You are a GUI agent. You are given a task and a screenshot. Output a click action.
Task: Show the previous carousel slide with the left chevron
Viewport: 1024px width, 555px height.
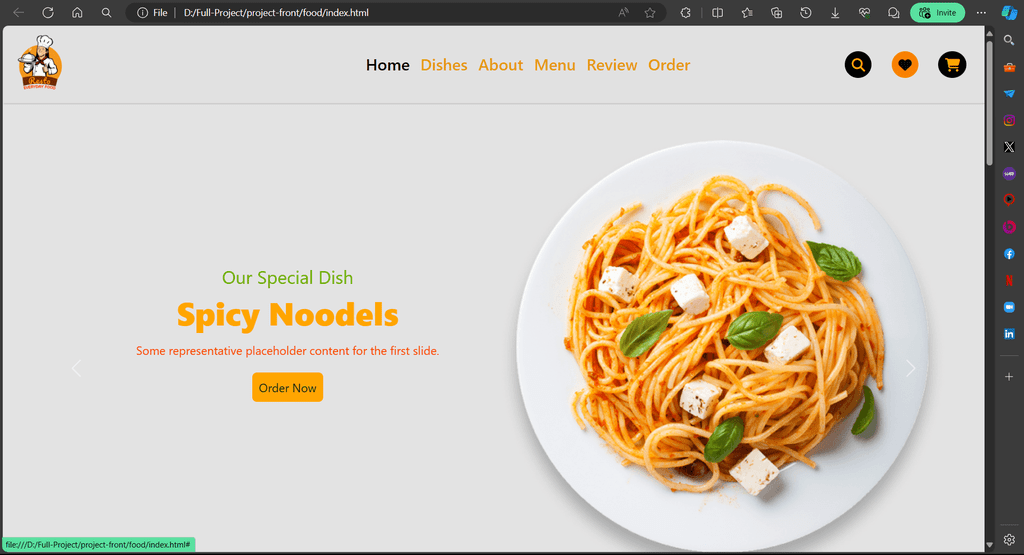(x=76, y=368)
